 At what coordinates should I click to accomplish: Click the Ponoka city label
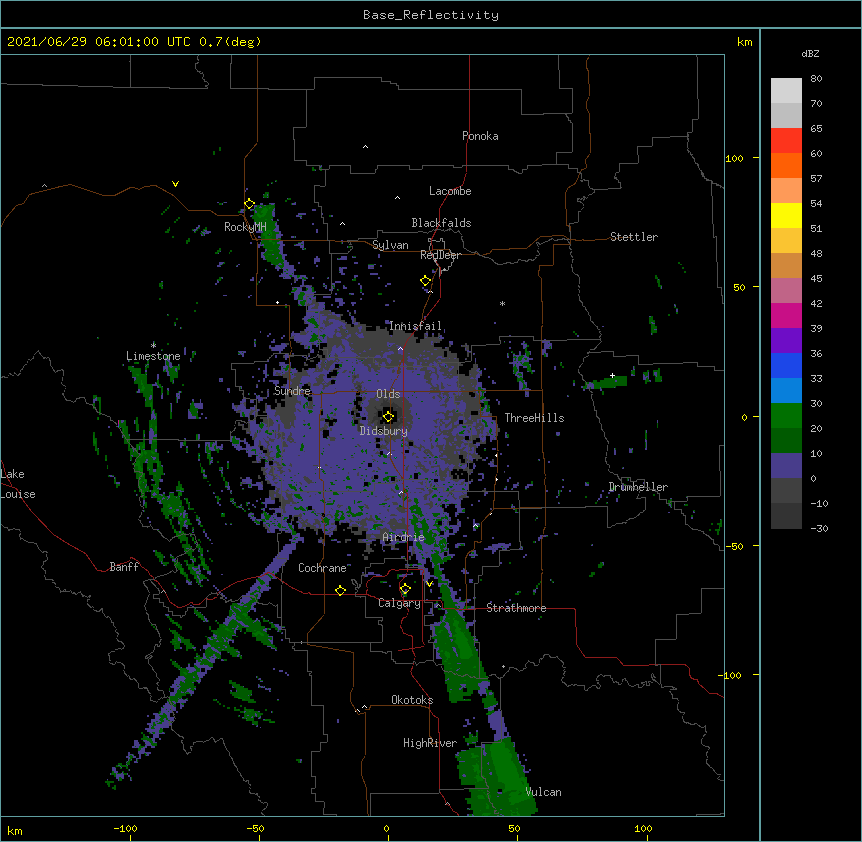coord(480,136)
